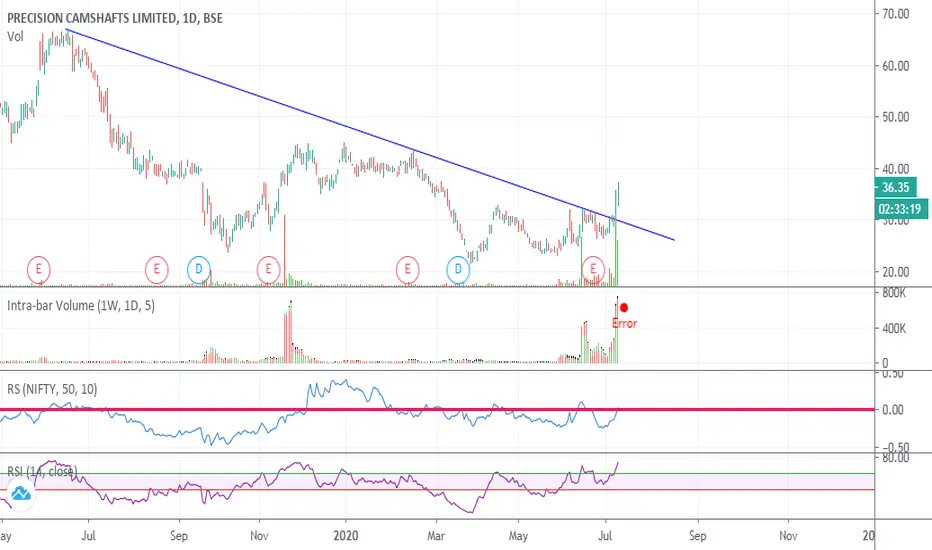Viewport: 932px width, 550px height.
Task: Click the 50.00 price axis label
Action: click(896, 117)
